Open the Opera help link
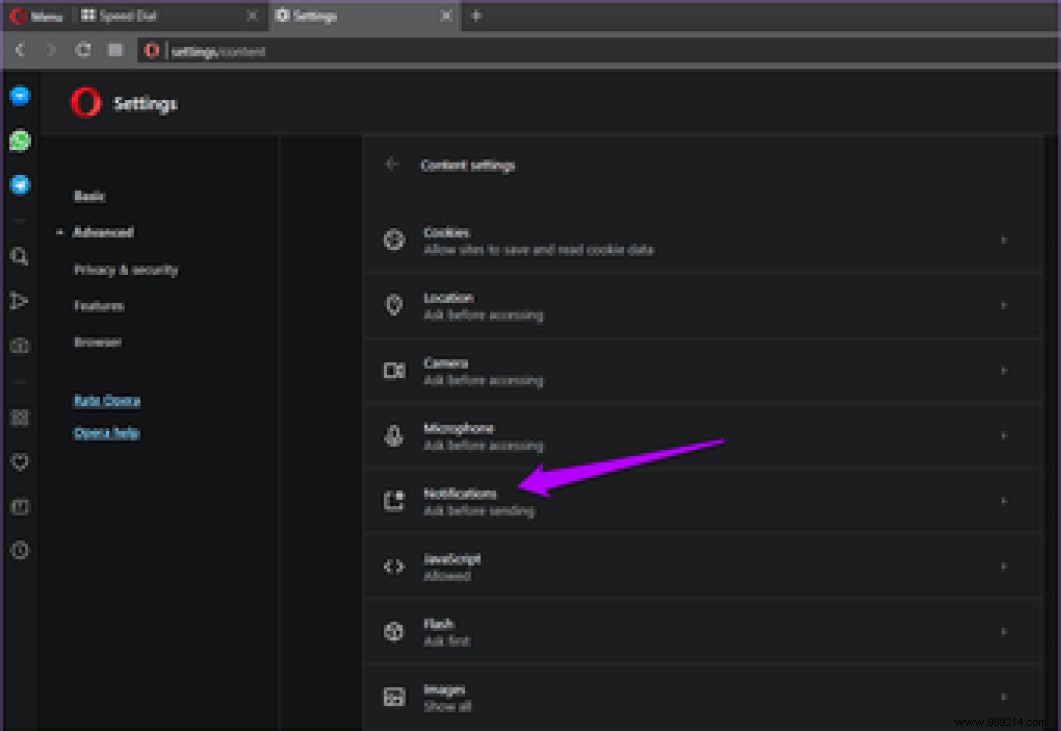The height and width of the screenshot is (731, 1061). click(x=106, y=432)
